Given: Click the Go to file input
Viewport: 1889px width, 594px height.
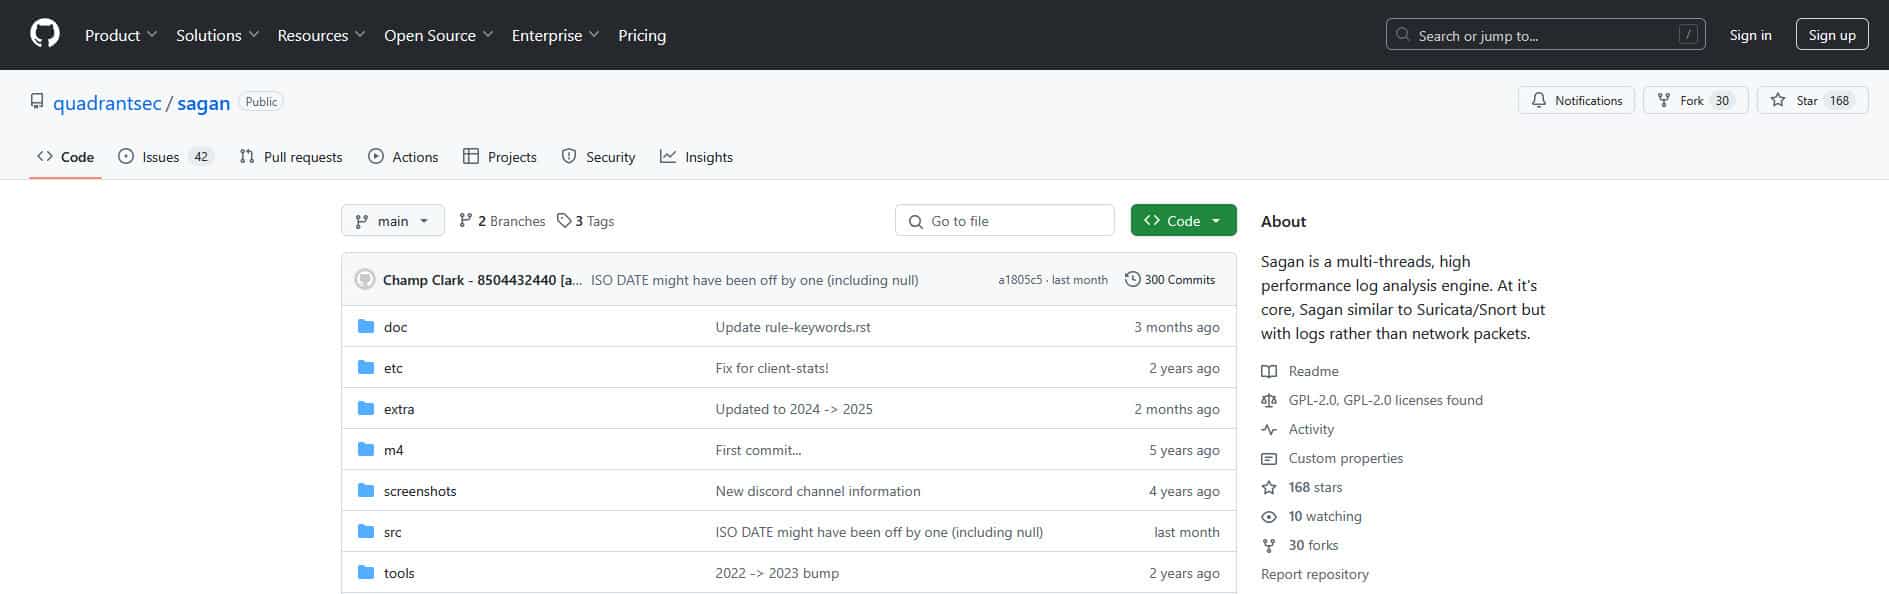Looking at the screenshot, I should [x=1005, y=221].
